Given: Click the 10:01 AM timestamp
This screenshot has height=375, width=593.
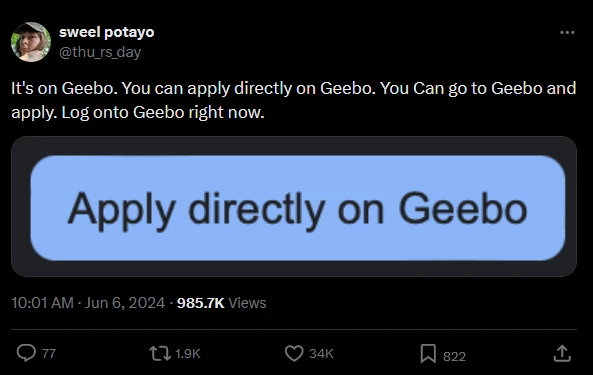Looking at the screenshot, I should point(42,303).
